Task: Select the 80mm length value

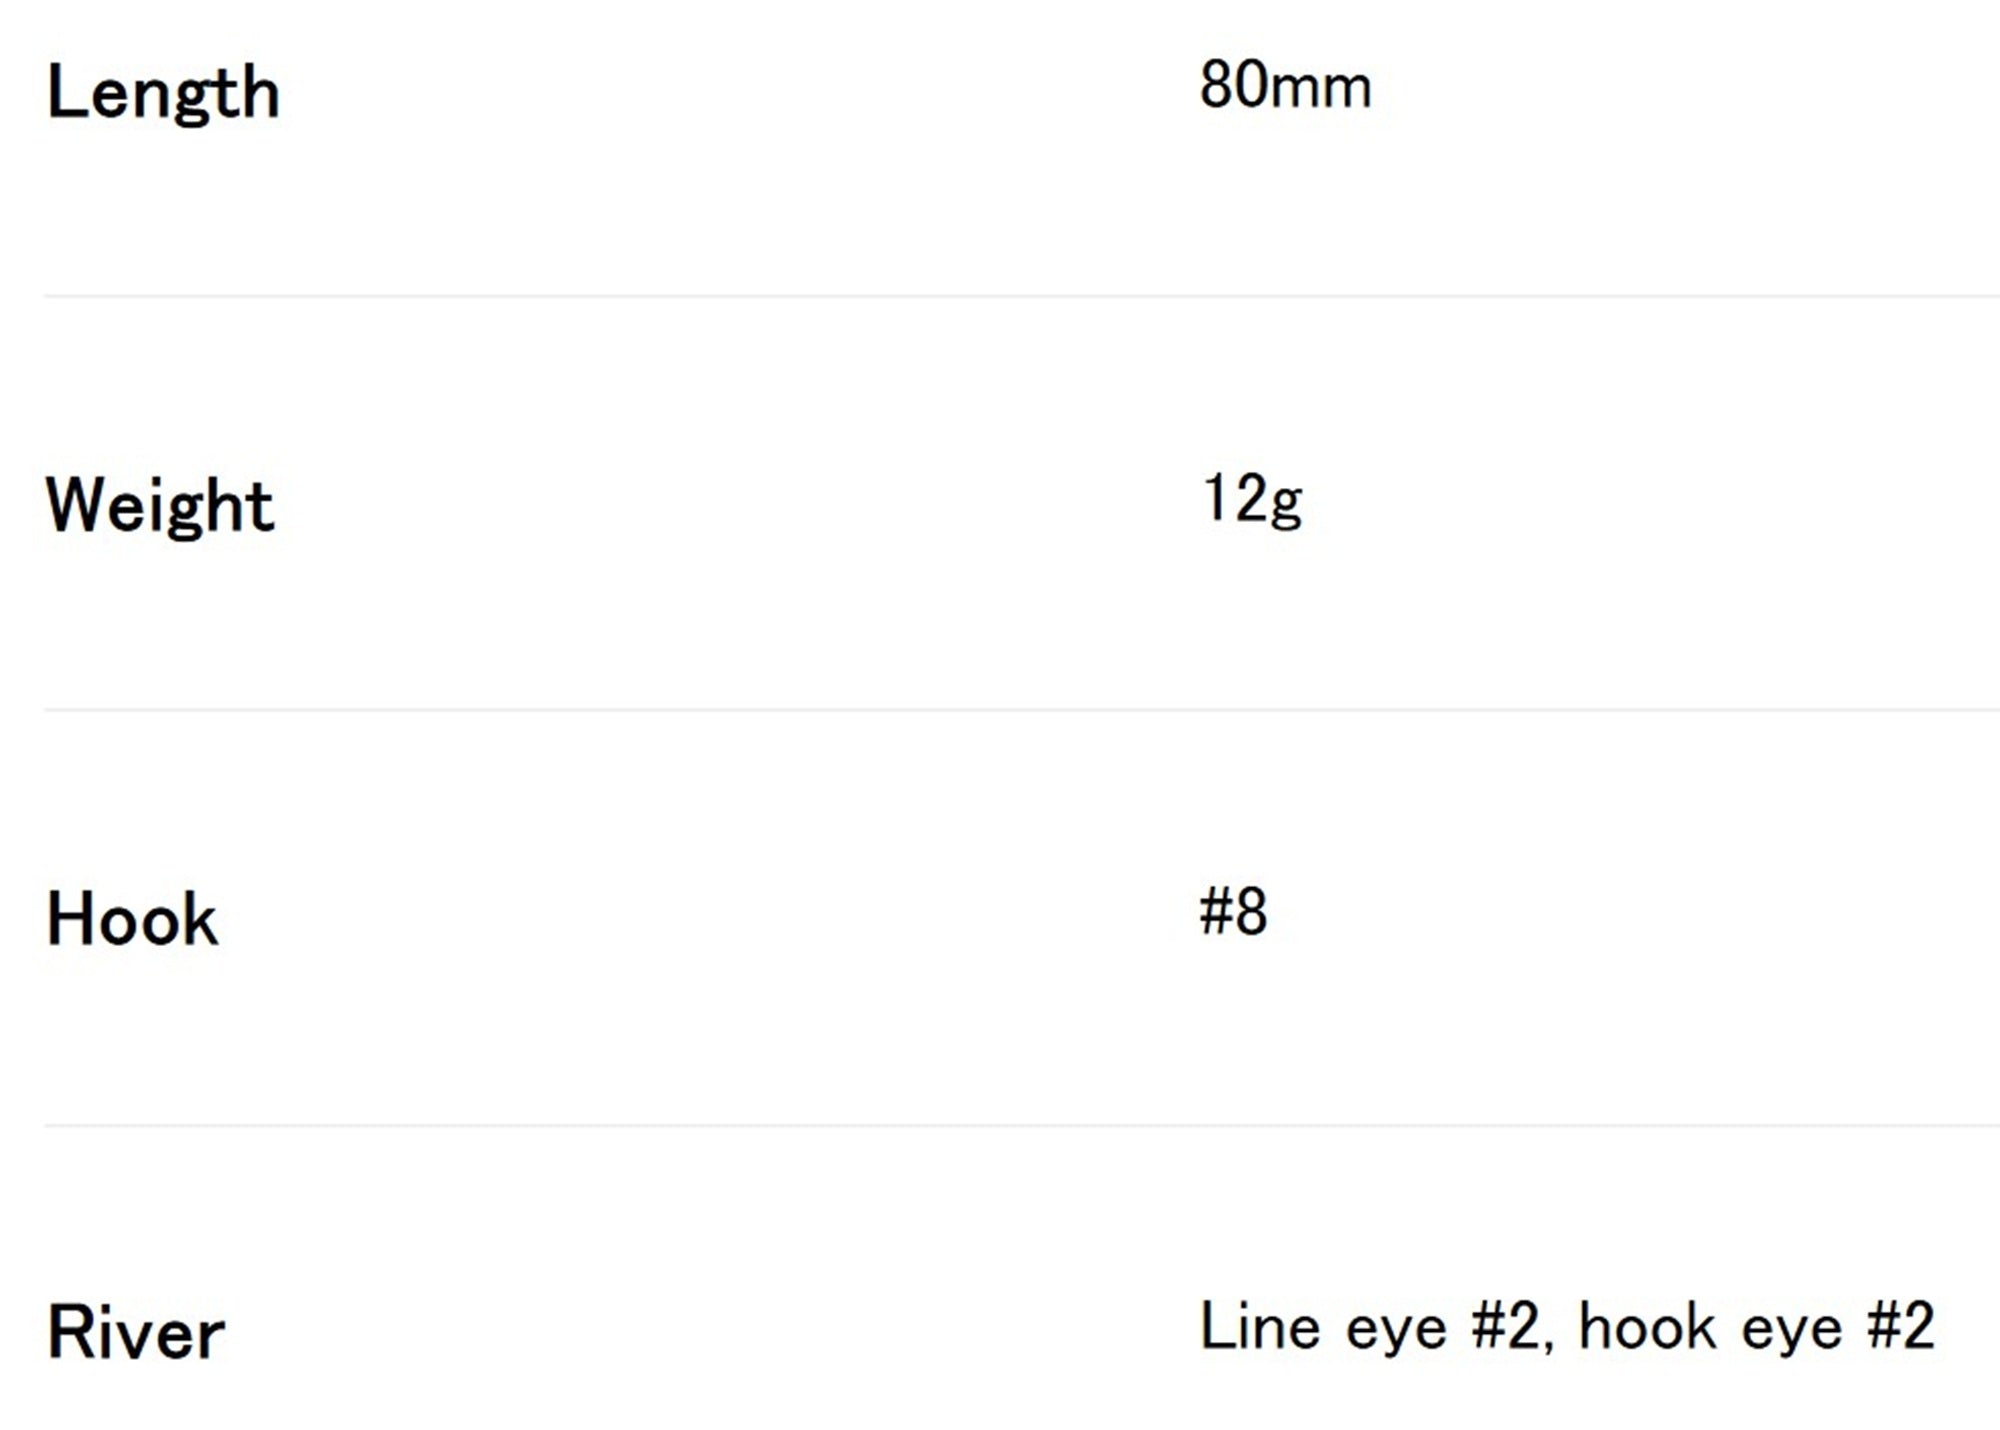Action: (1285, 85)
